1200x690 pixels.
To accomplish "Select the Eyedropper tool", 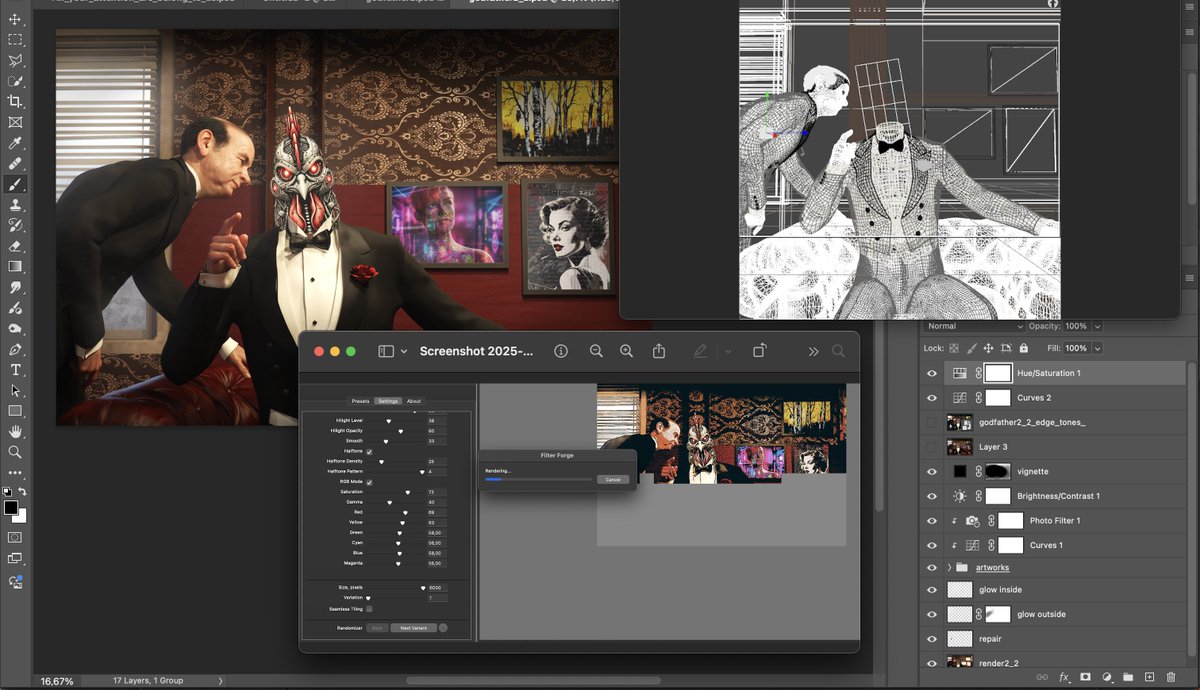I will point(15,143).
